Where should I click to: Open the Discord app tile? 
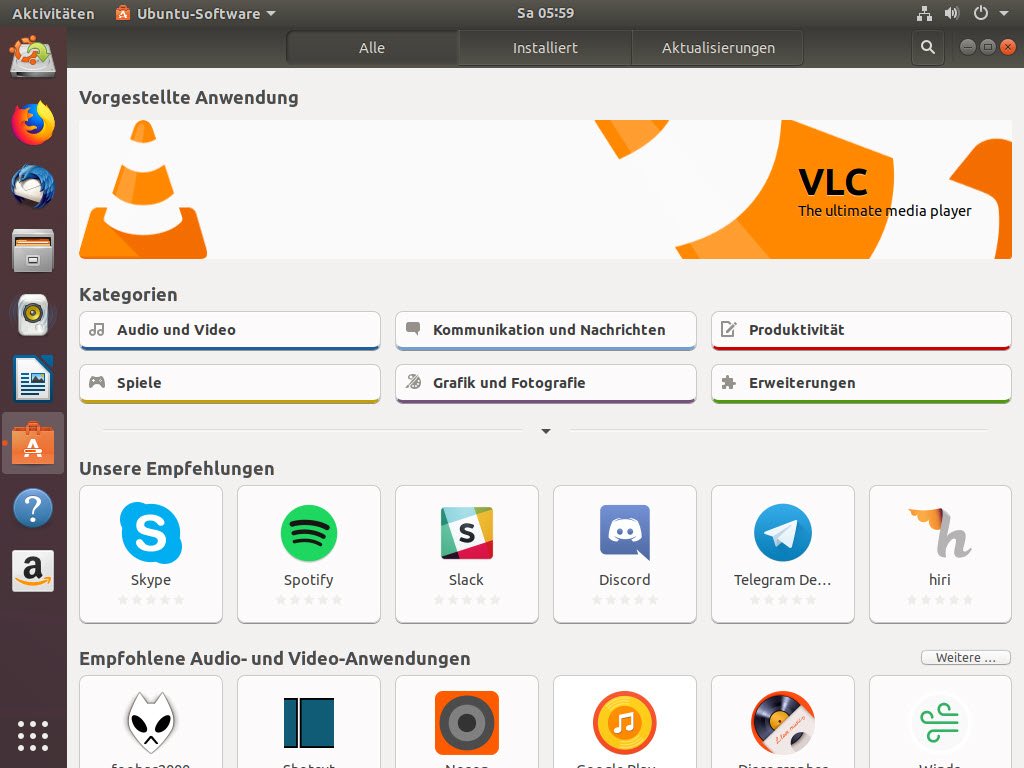pyautogui.click(x=625, y=554)
